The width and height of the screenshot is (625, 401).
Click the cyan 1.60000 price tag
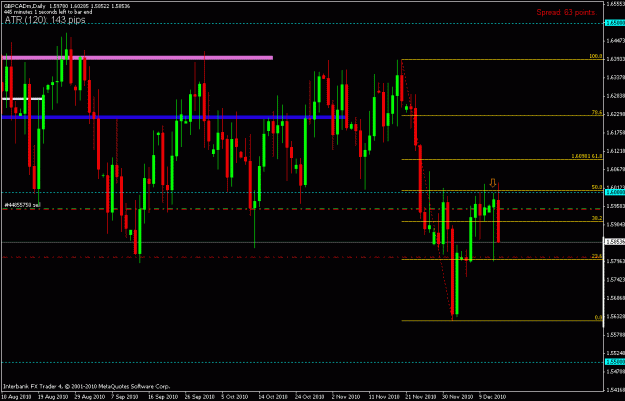point(615,192)
